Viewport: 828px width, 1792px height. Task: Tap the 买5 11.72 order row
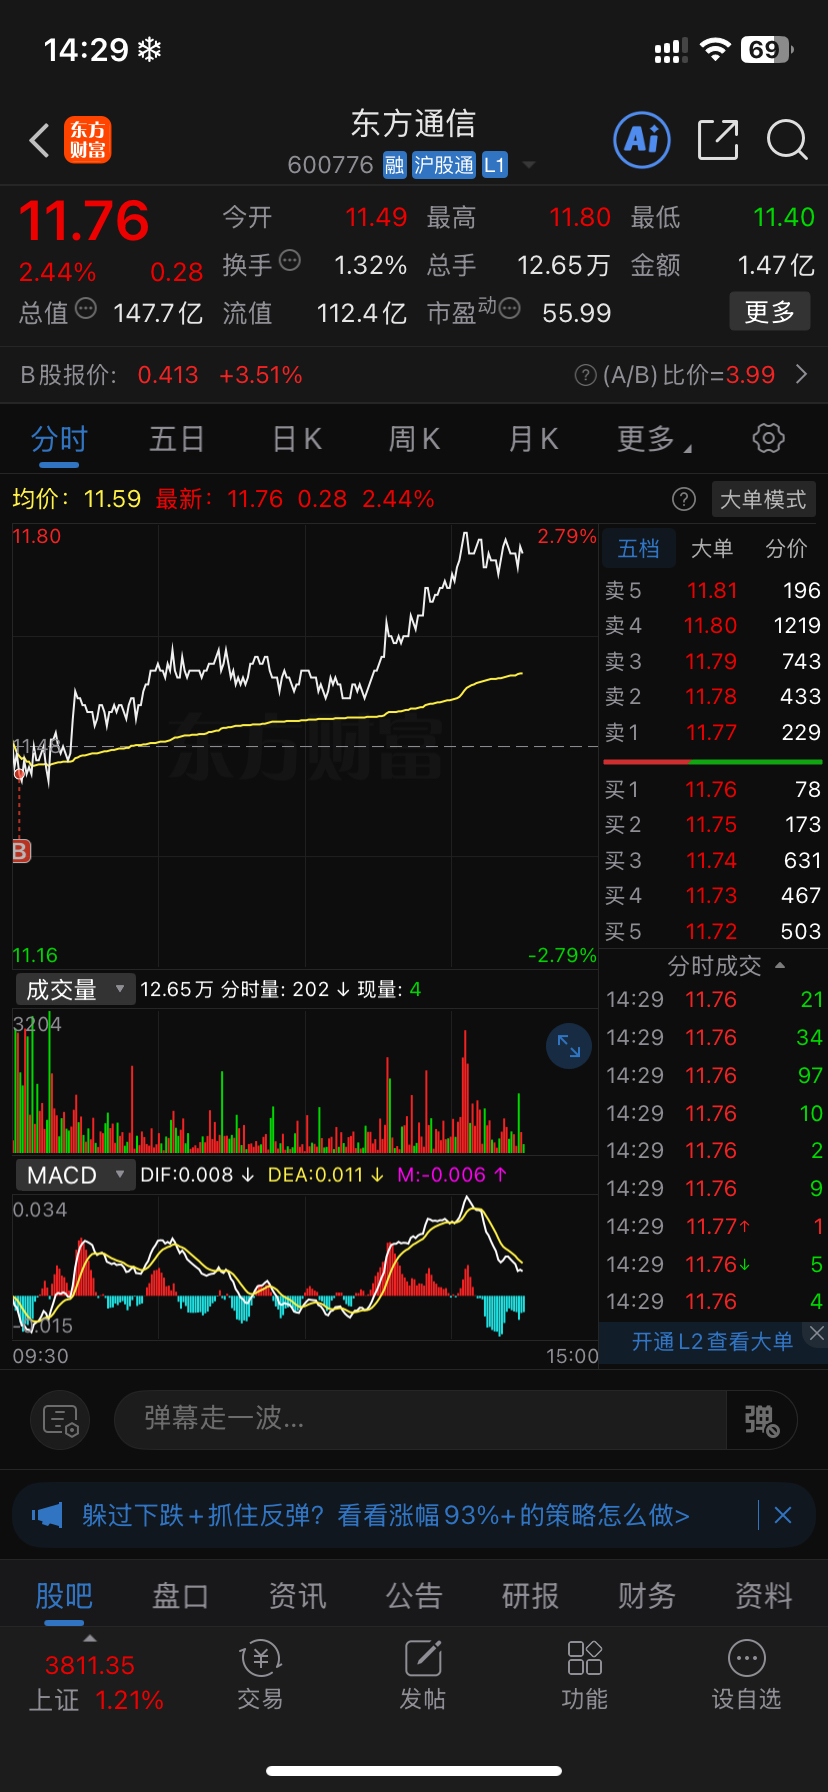712,932
